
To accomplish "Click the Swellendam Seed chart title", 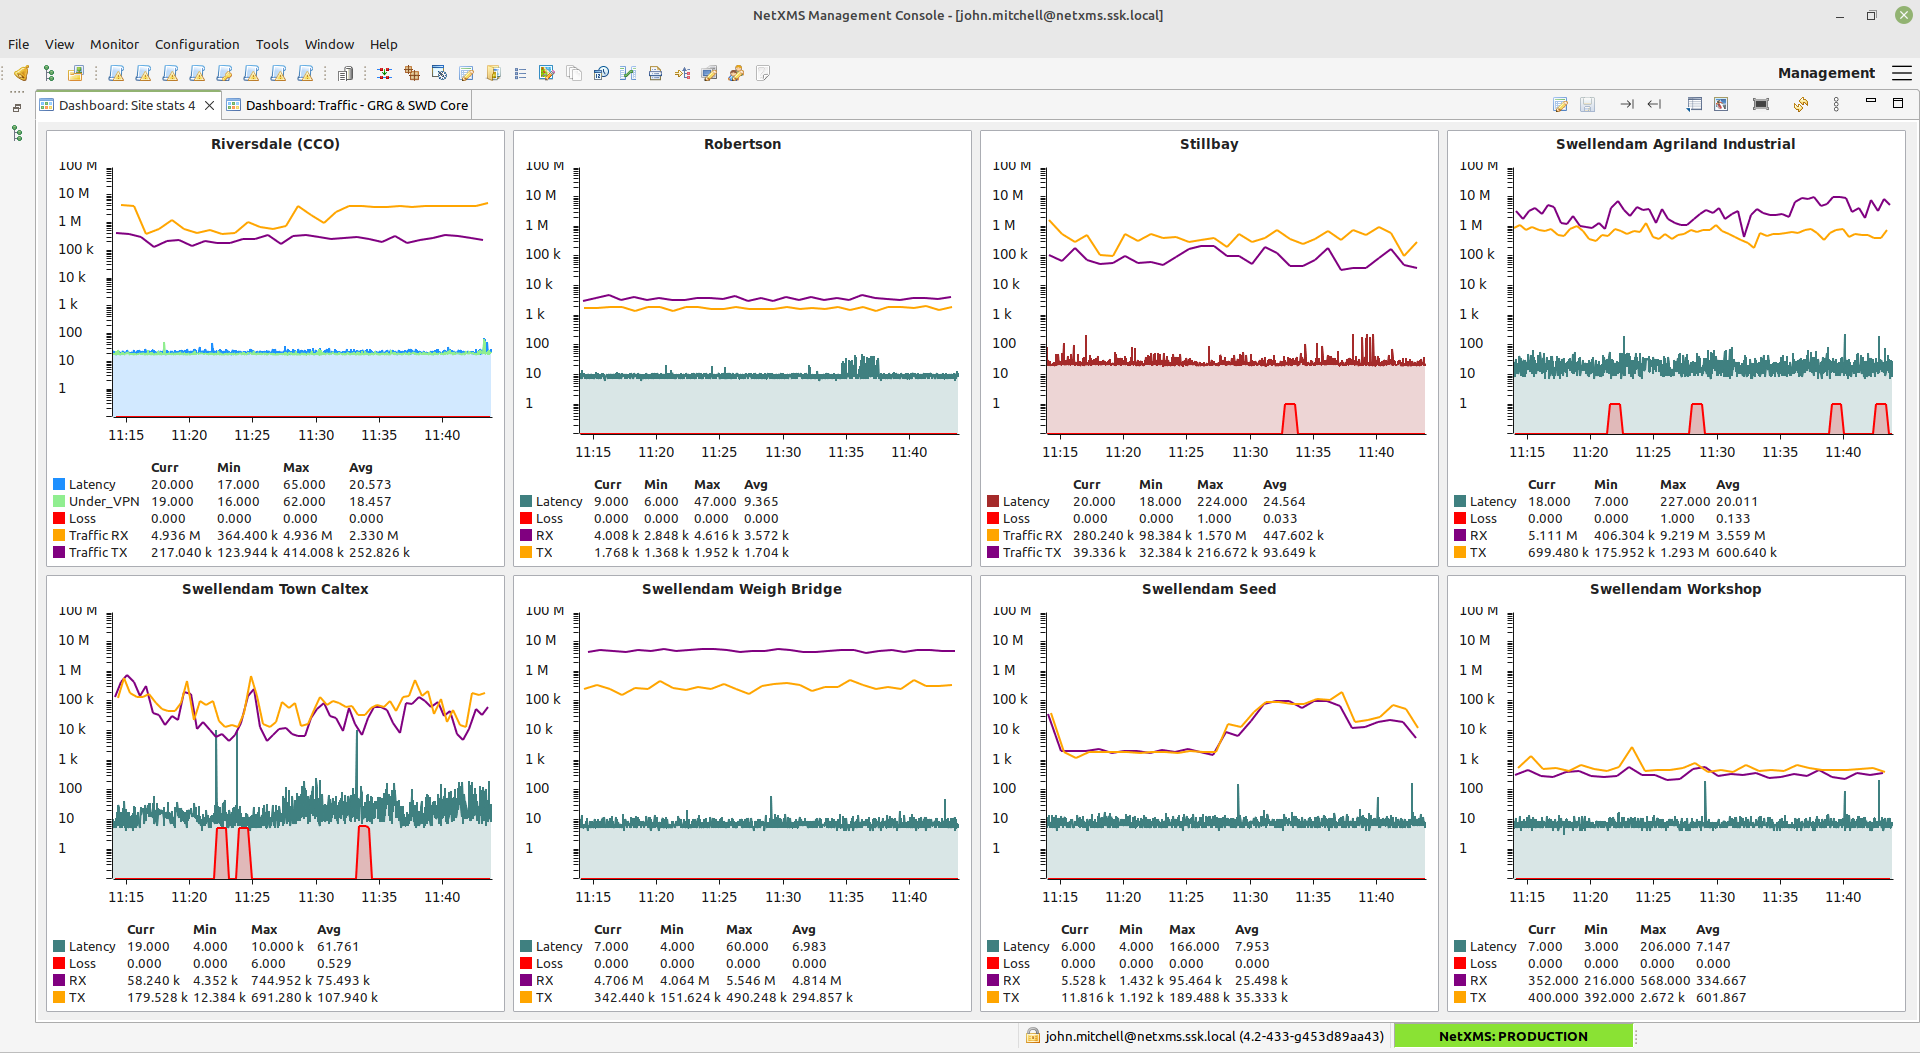I will (1209, 589).
